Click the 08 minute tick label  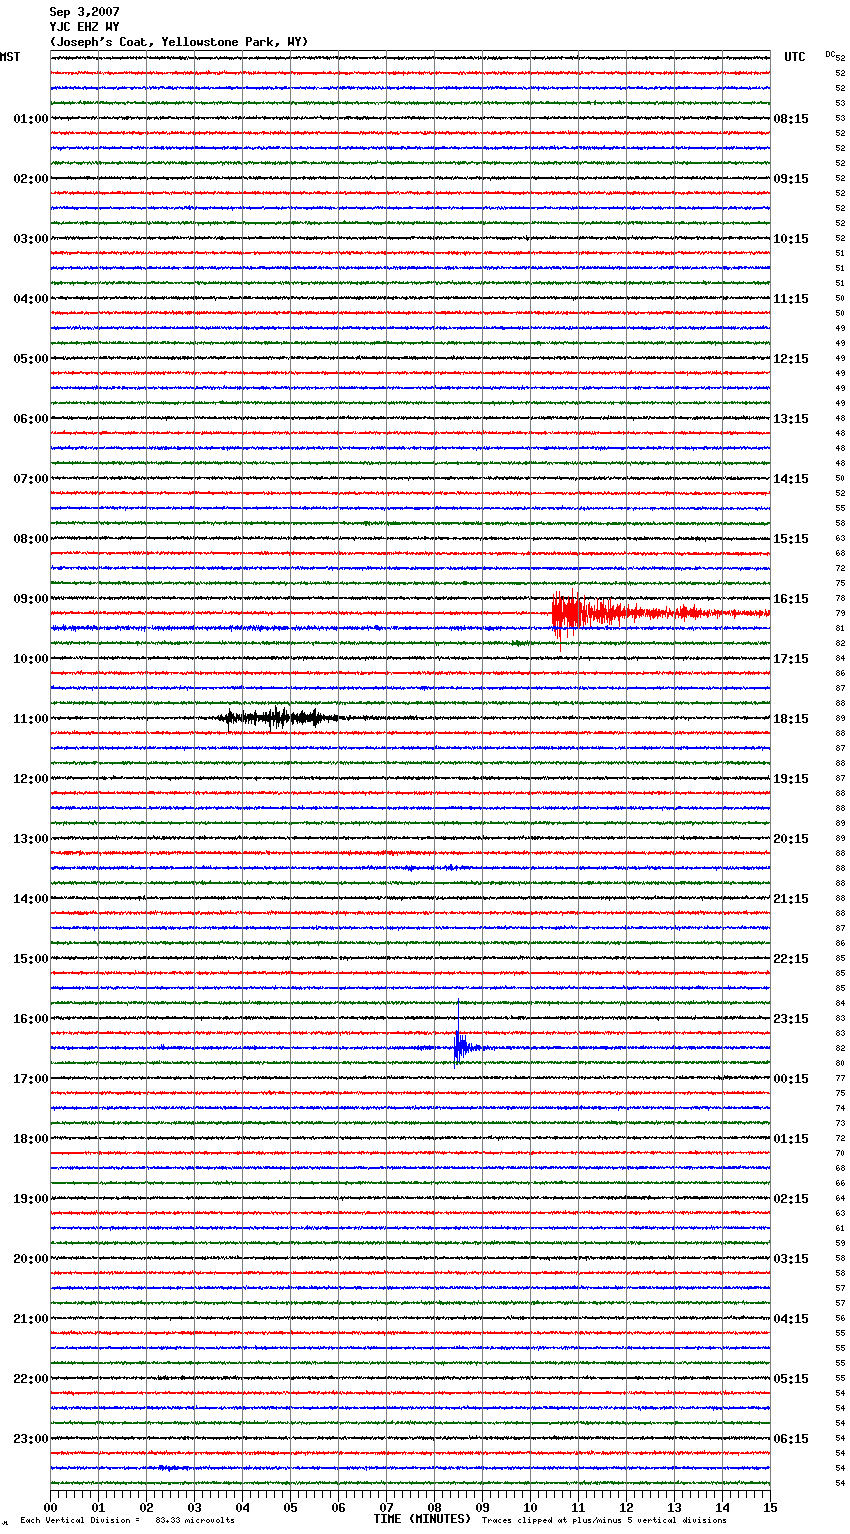coord(434,1507)
